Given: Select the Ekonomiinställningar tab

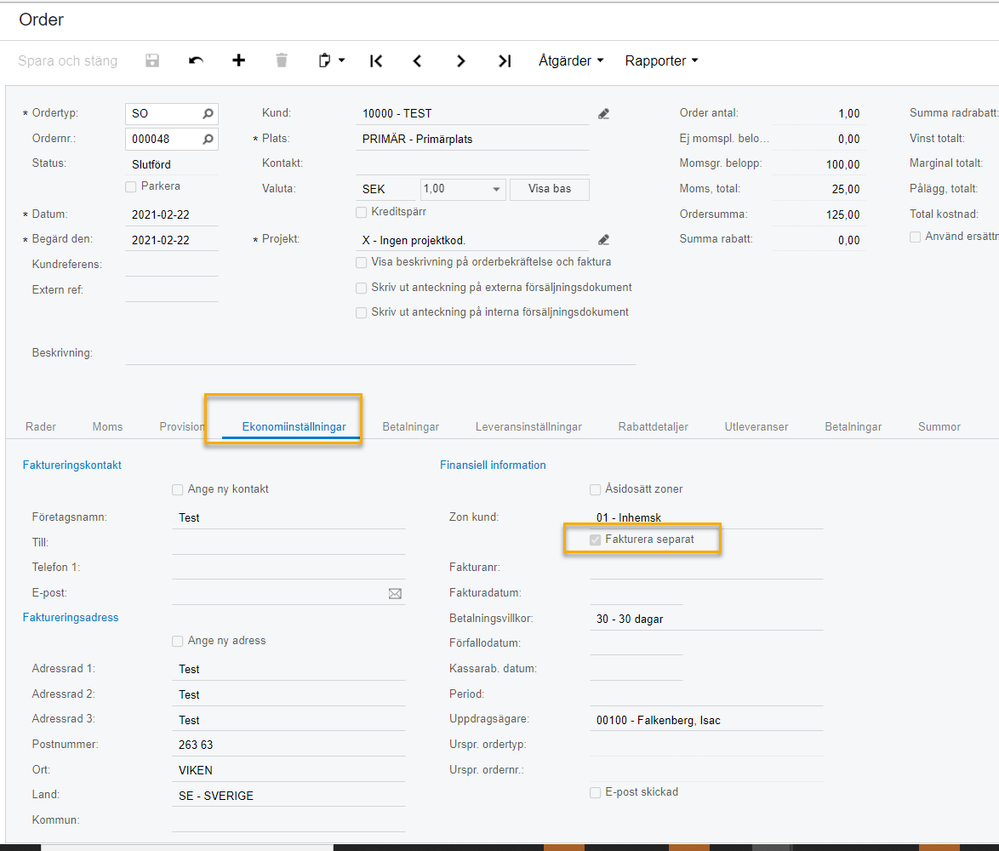Looking at the screenshot, I should click(x=294, y=427).
